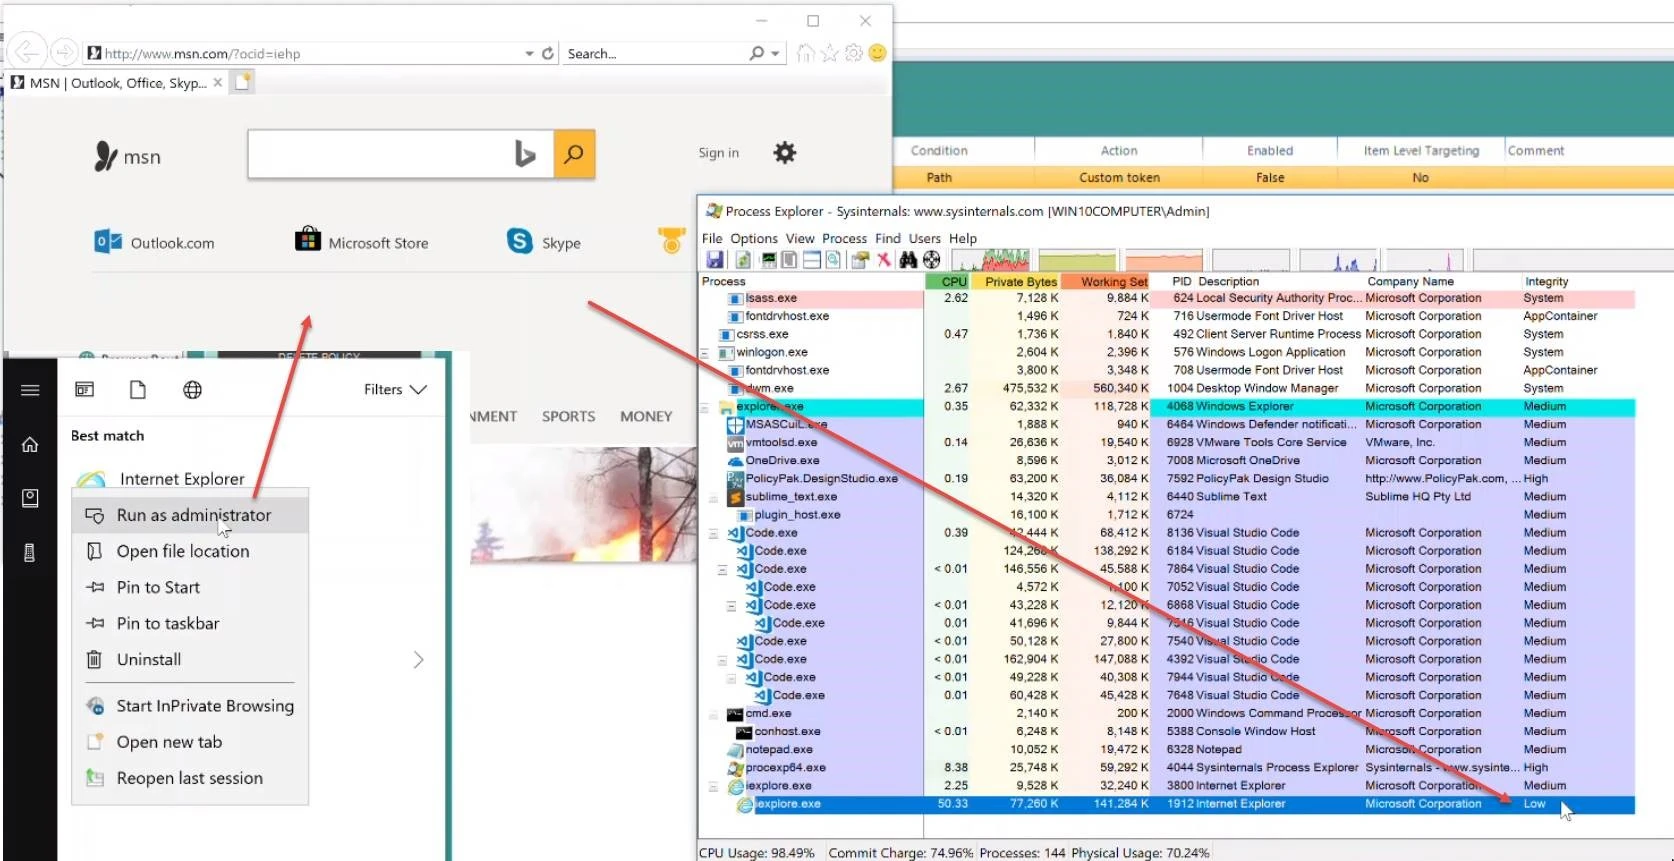Choose Pin to taskbar from context menu
This screenshot has width=1674, height=861.
tap(168, 624)
